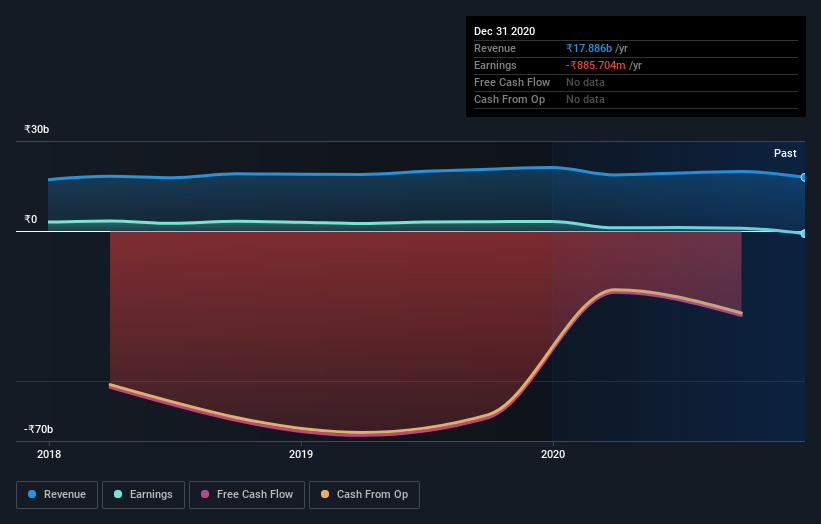Toggle the Cash From Op legend button
This screenshot has height=524, width=821.
364,495
